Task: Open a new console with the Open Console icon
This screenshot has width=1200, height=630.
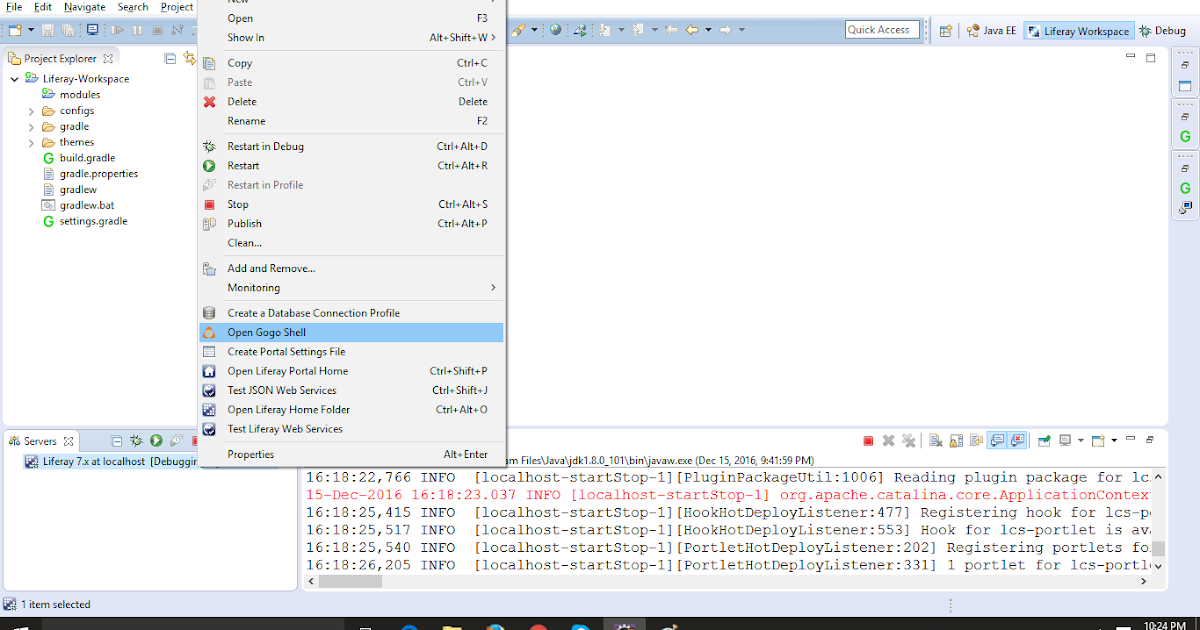Action: [1097, 440]
